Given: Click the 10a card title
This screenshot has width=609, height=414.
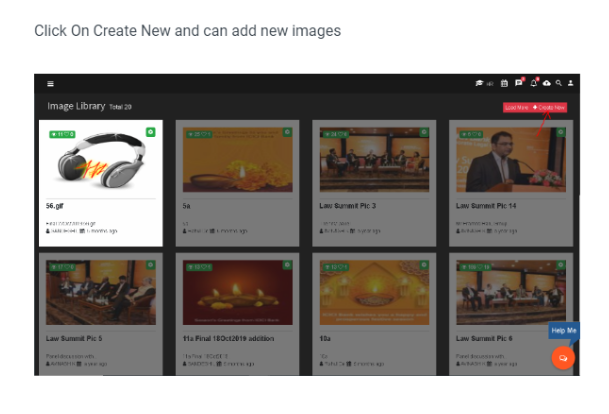Looking at the screenshot, I should point(325,339).
